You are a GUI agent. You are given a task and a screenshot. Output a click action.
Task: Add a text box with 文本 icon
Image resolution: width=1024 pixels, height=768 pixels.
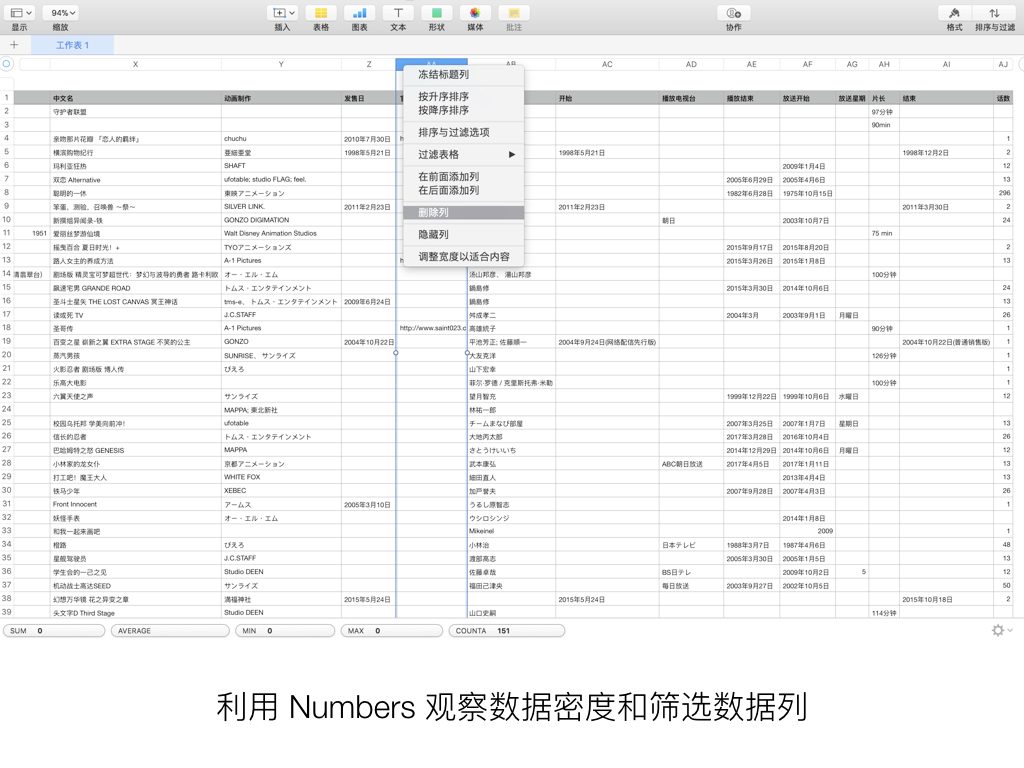tap(398, 13)
